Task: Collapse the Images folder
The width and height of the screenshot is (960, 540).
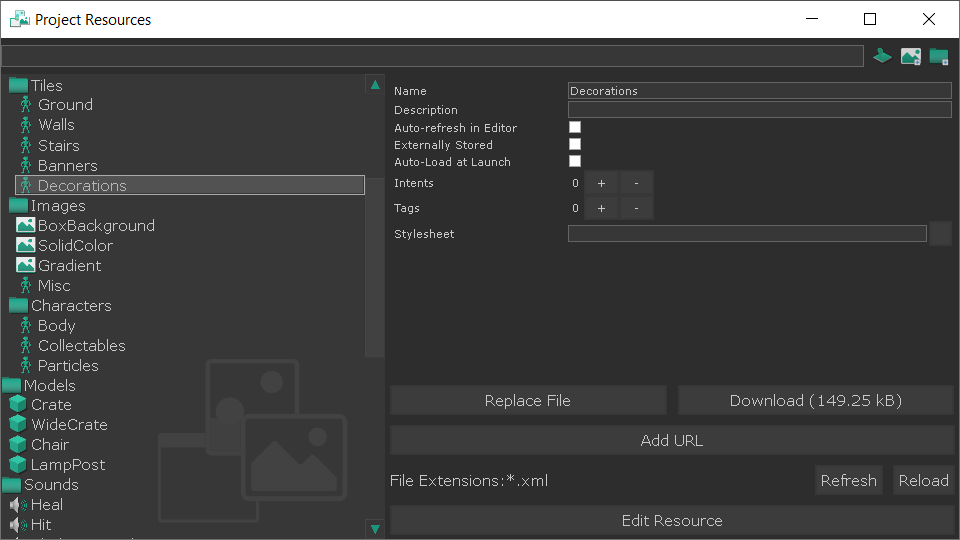Action: pos(18,206)
